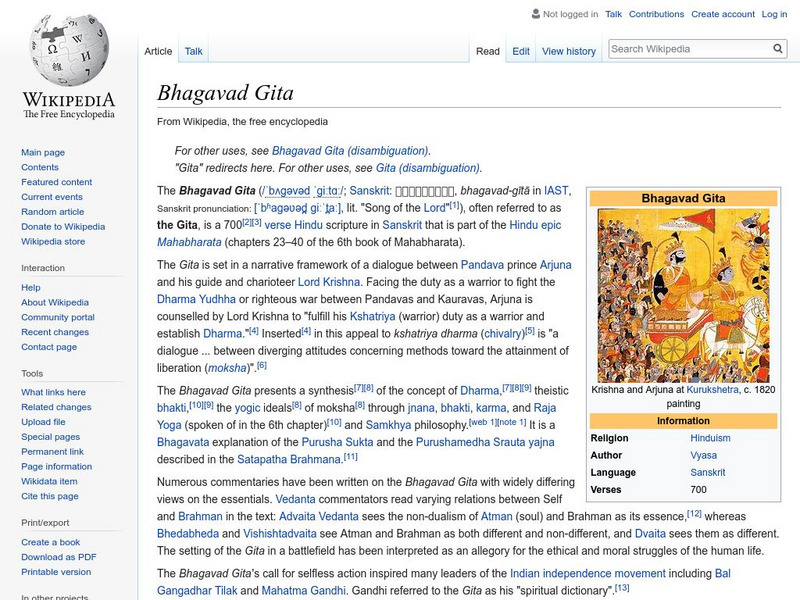Open the Wikipedia store link

click(53, 241)
